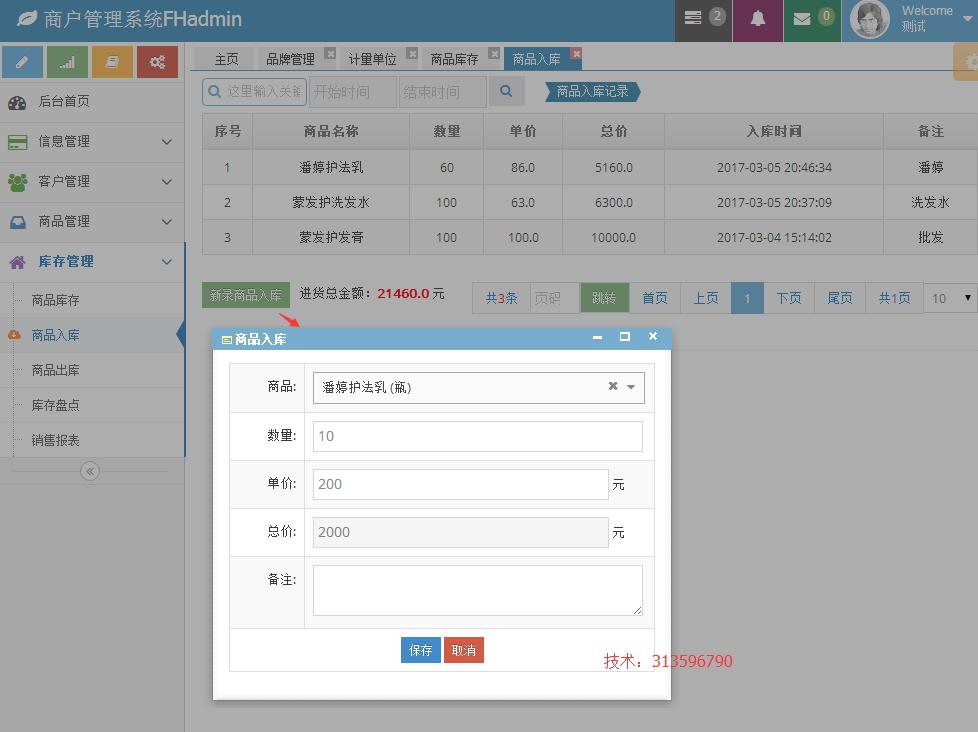
Task: Open the 销售报表 submenu item
Action: [92, 440]
